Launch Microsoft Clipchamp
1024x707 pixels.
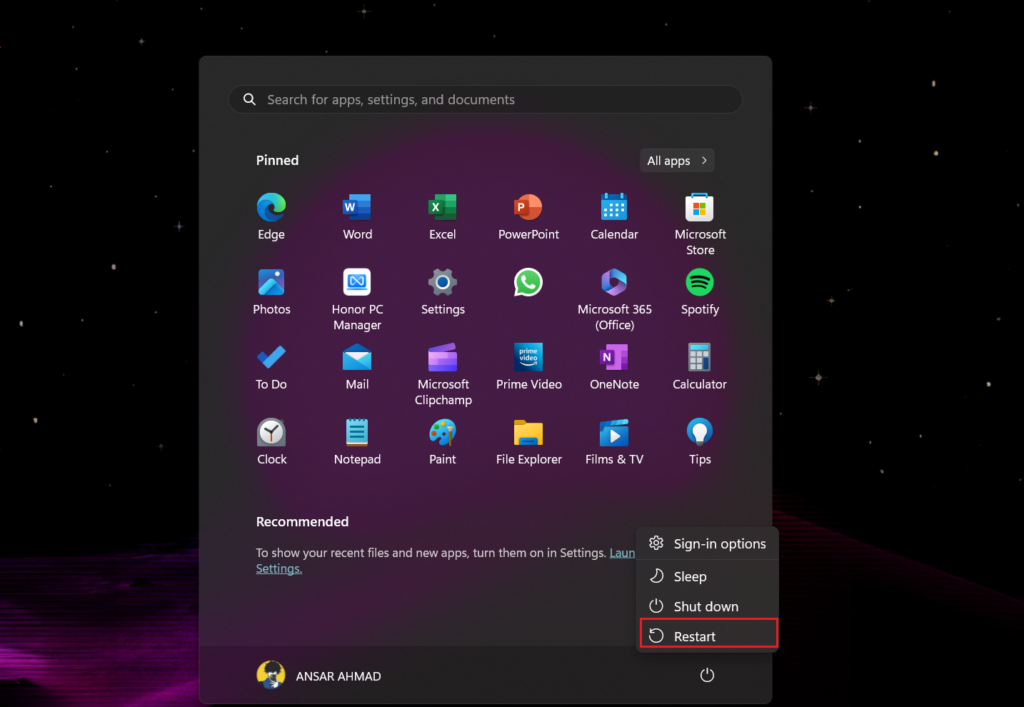tap(442, 358)
